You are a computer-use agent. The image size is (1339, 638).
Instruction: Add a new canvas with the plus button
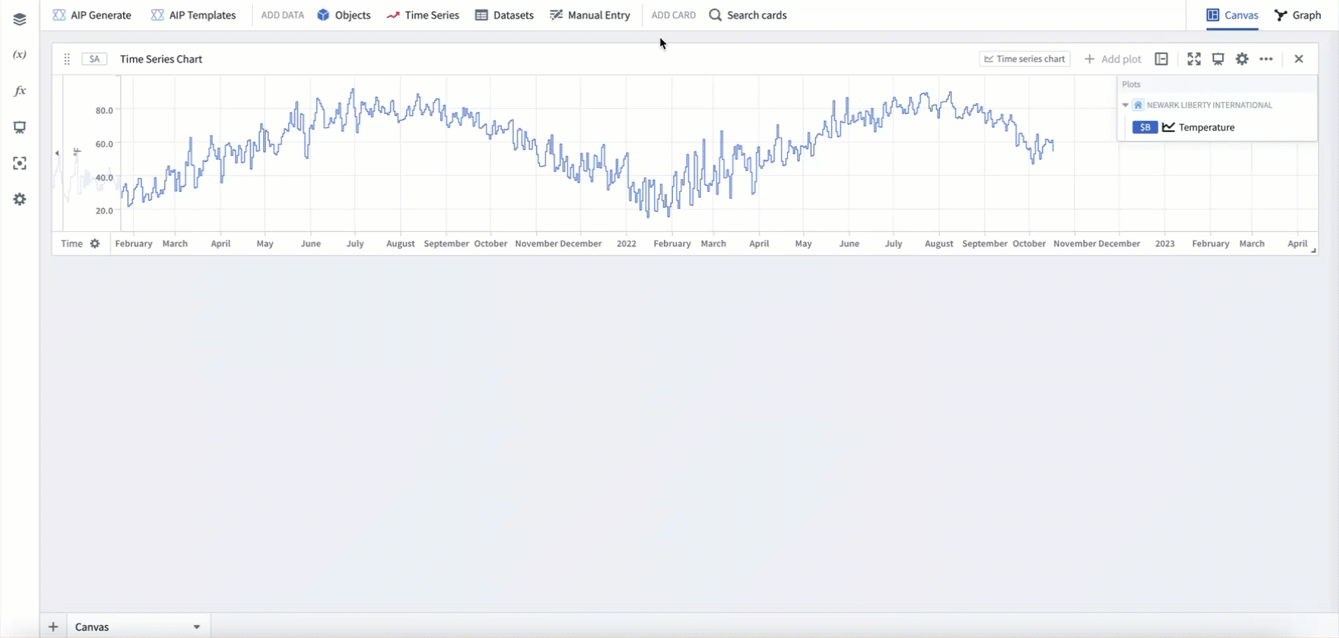point(53,627)
